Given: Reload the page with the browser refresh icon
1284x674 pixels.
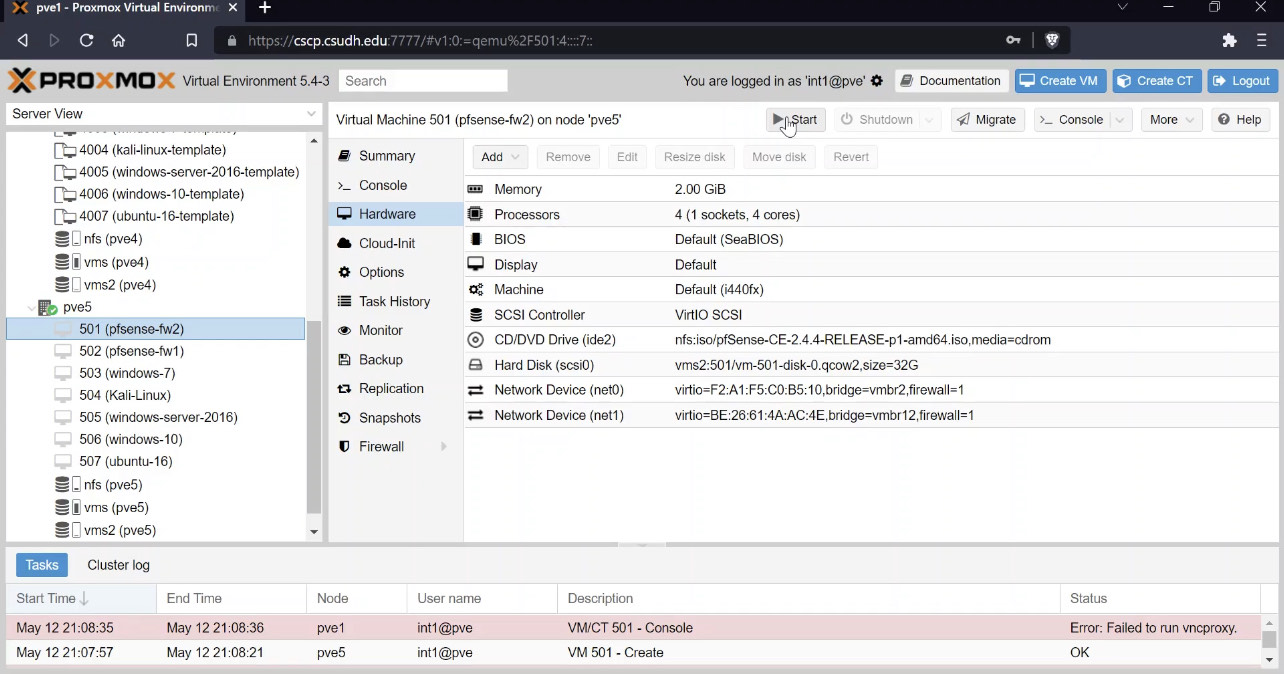Looking at the screenshot, I should coord(86,41).
